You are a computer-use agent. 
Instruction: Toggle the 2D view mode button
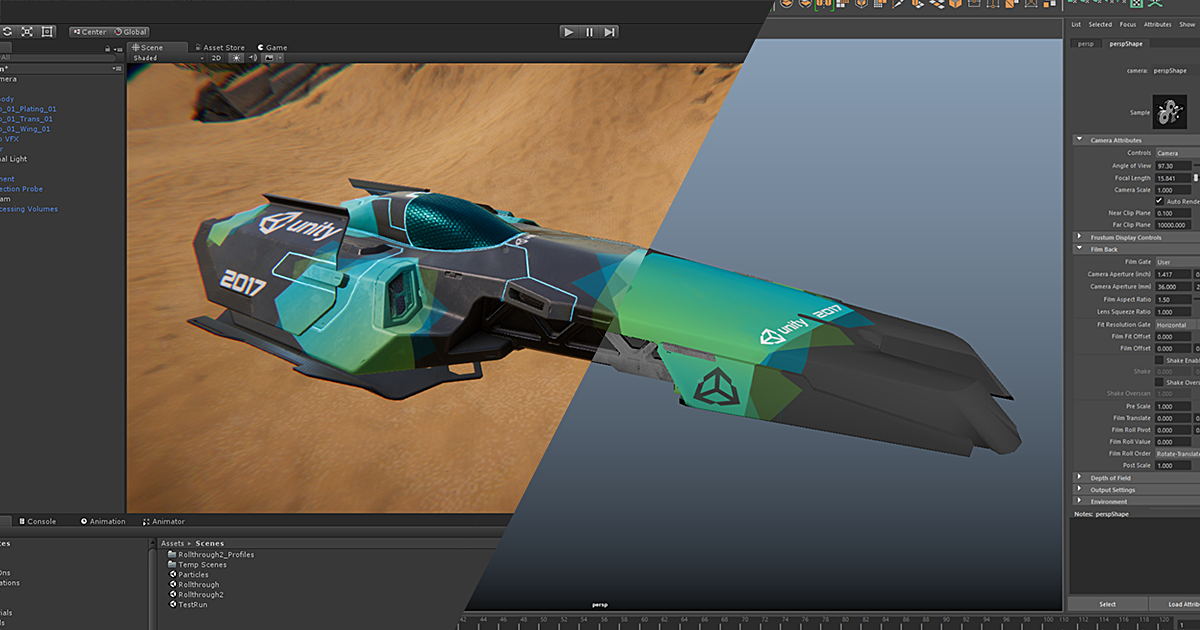(x=216, y=58)
